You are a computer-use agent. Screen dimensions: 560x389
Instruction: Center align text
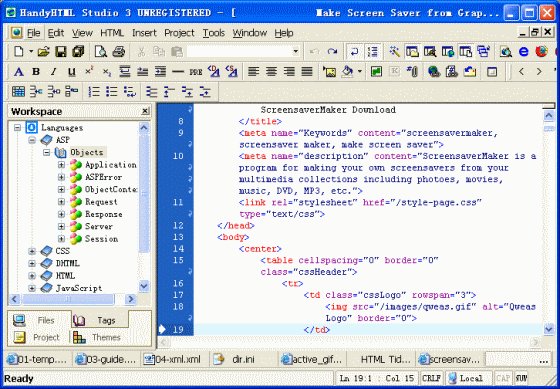coord(271,72)
